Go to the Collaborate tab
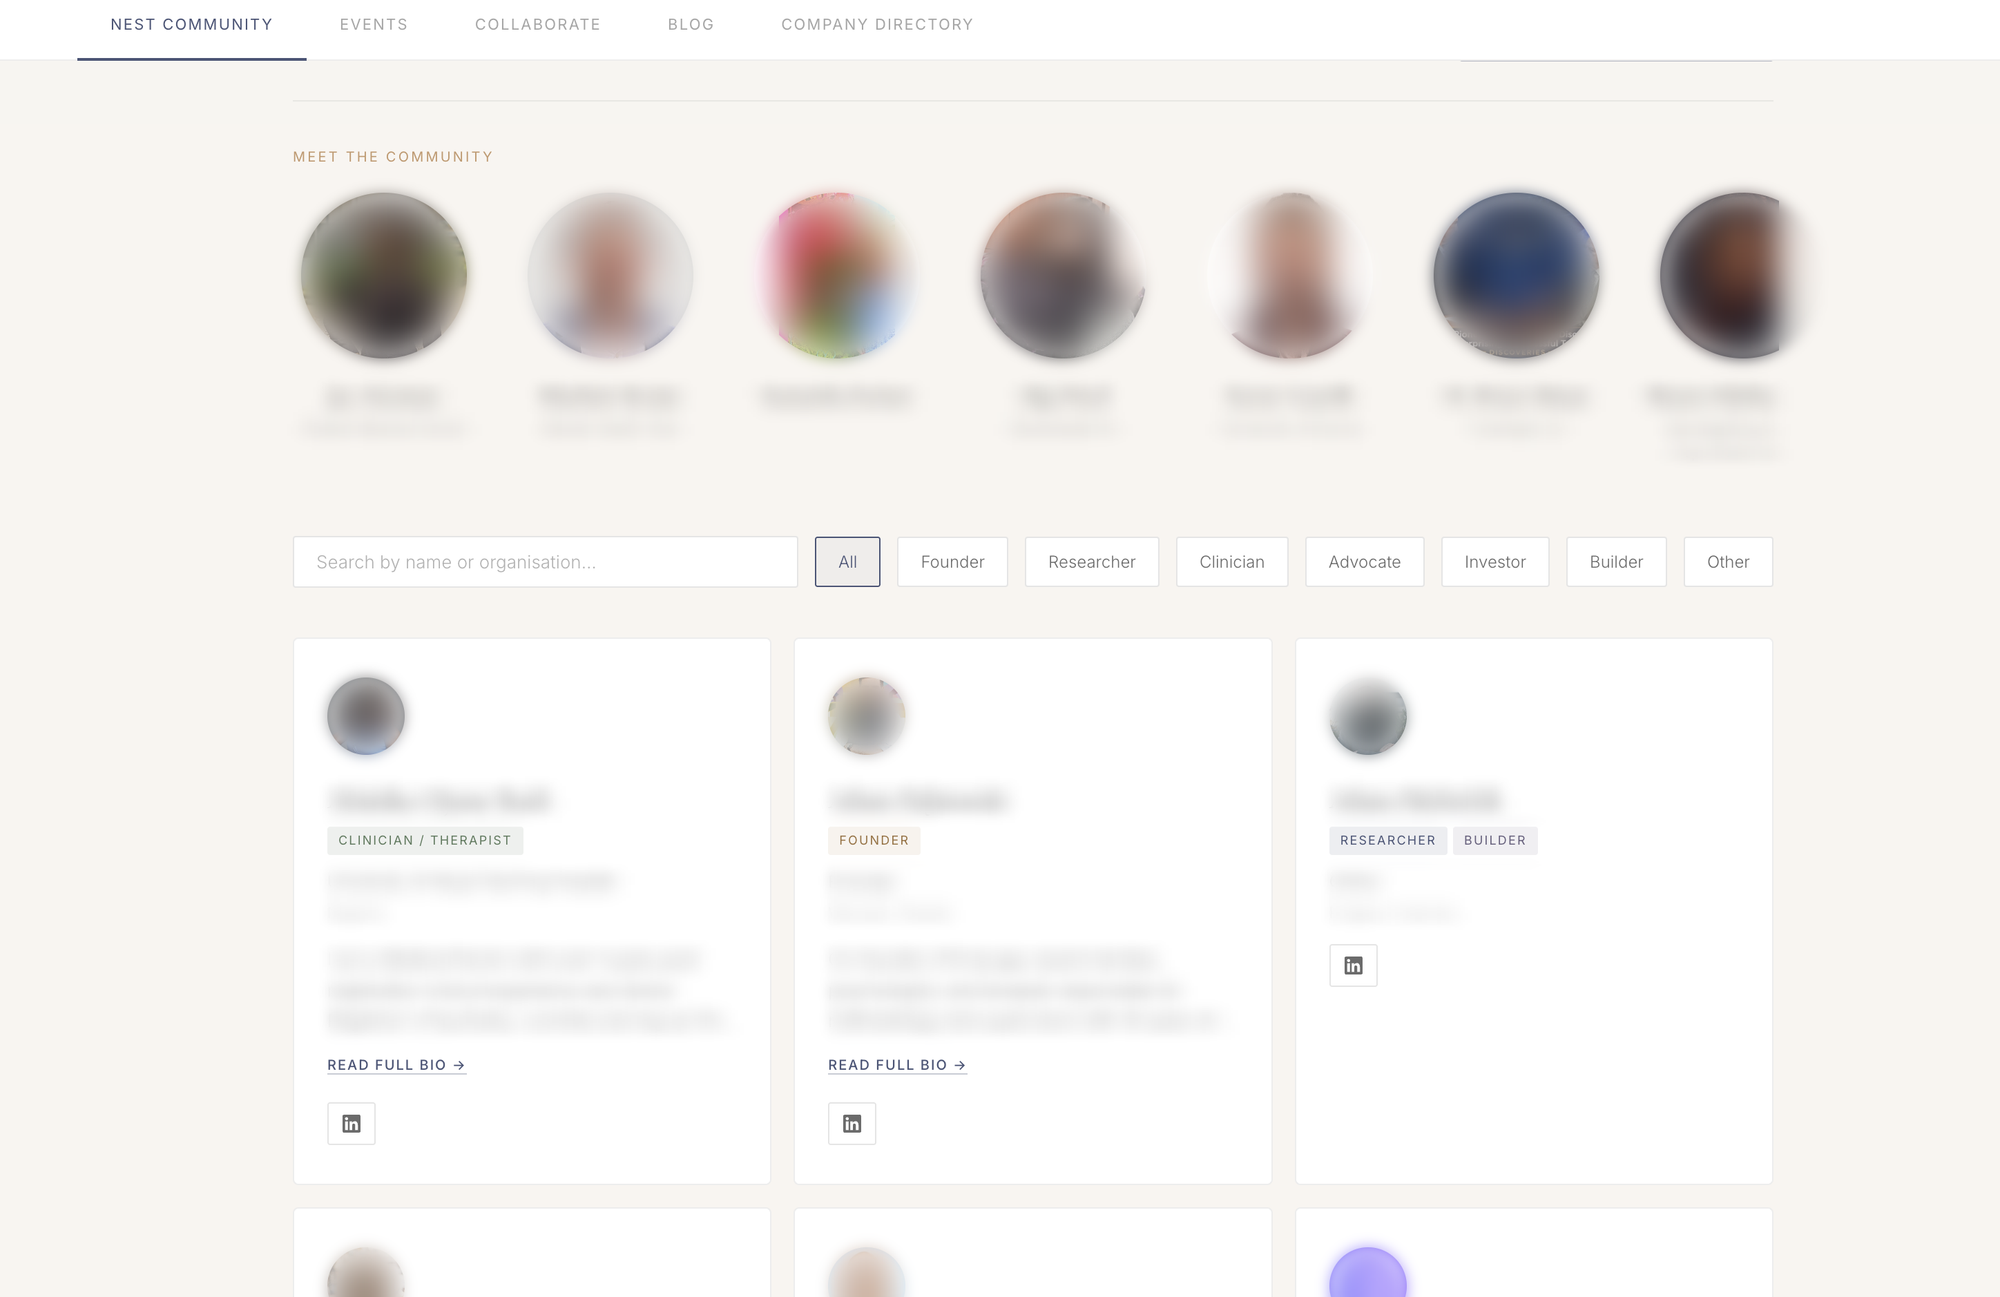The image size is (2000, 1297). (x=538, y=25)
